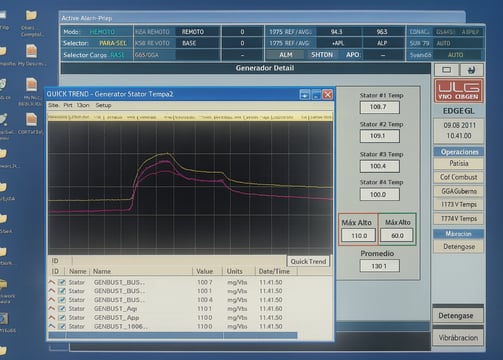
Task: Open the Setup menu
Action: [x=103, y=105]
